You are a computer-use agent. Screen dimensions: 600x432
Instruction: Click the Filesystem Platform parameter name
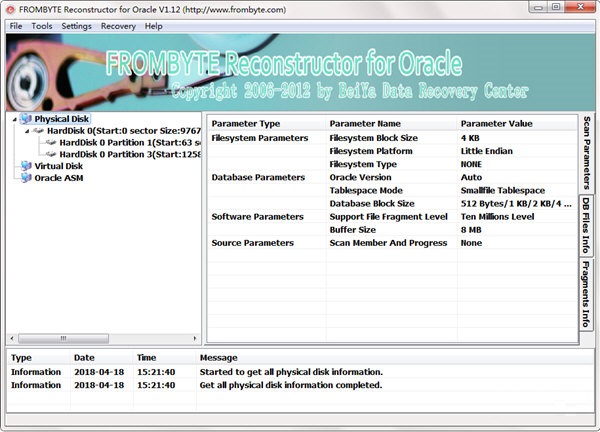tap(371, 151)
